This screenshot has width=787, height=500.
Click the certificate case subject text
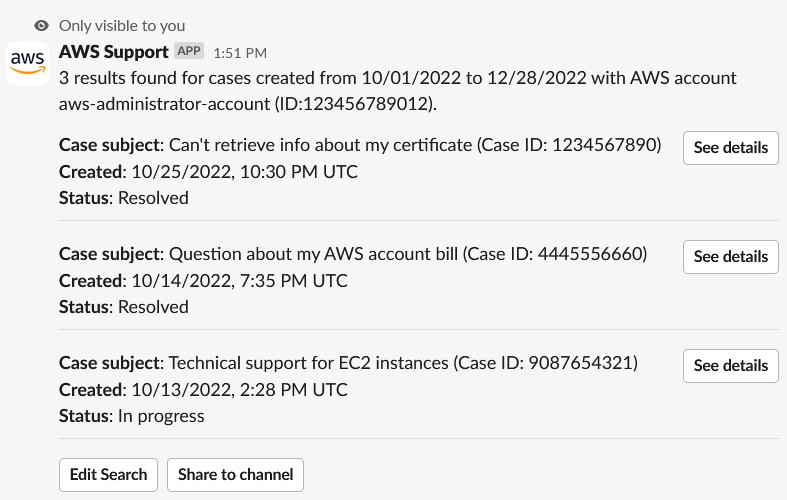click(360, 145)
